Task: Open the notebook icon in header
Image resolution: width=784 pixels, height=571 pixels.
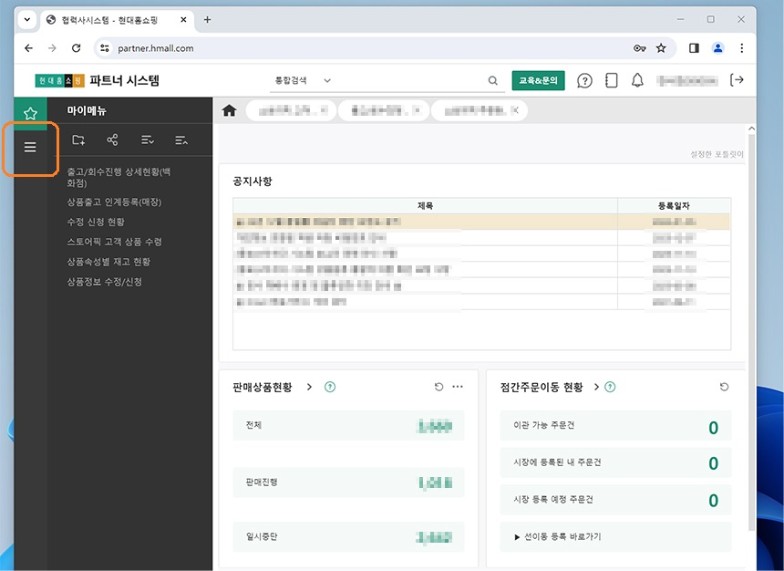Action: tap(611, 80)
